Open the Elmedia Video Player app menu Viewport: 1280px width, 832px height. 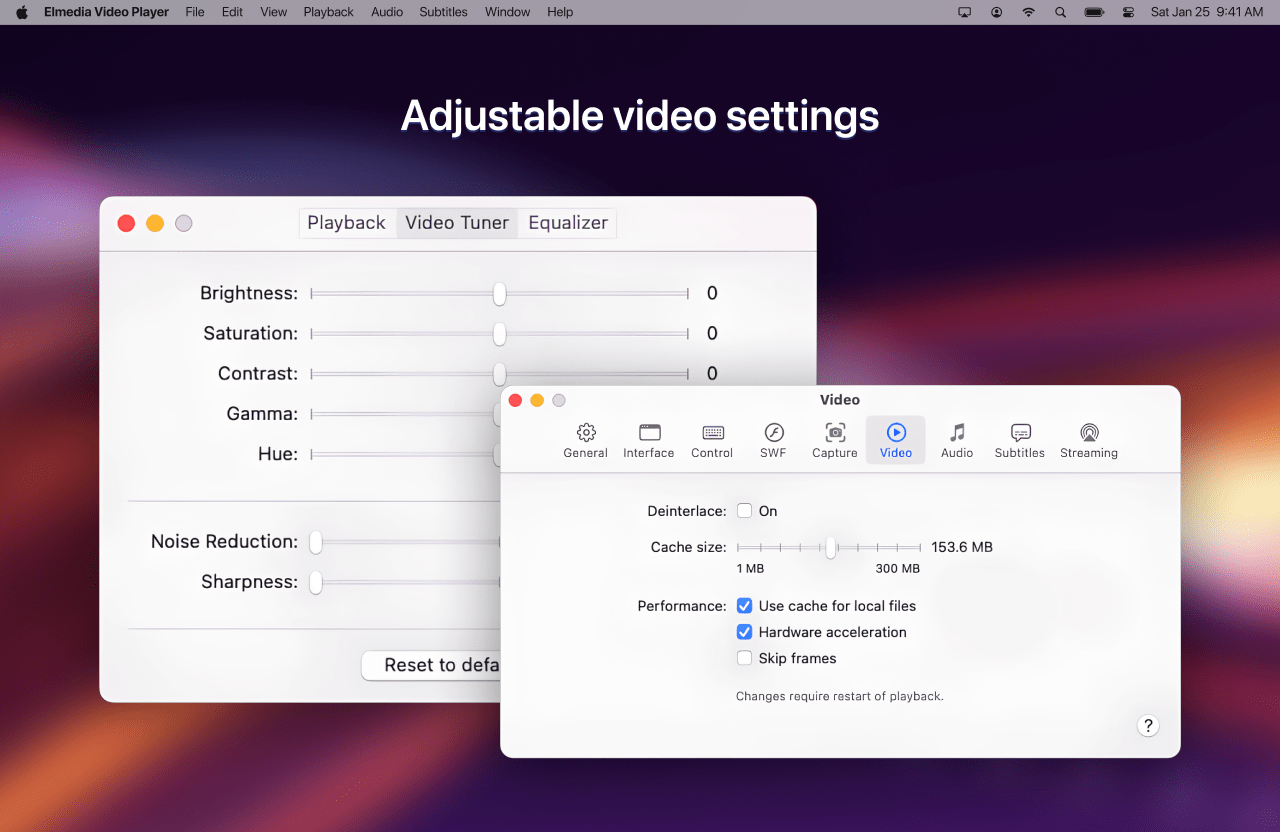106,12
